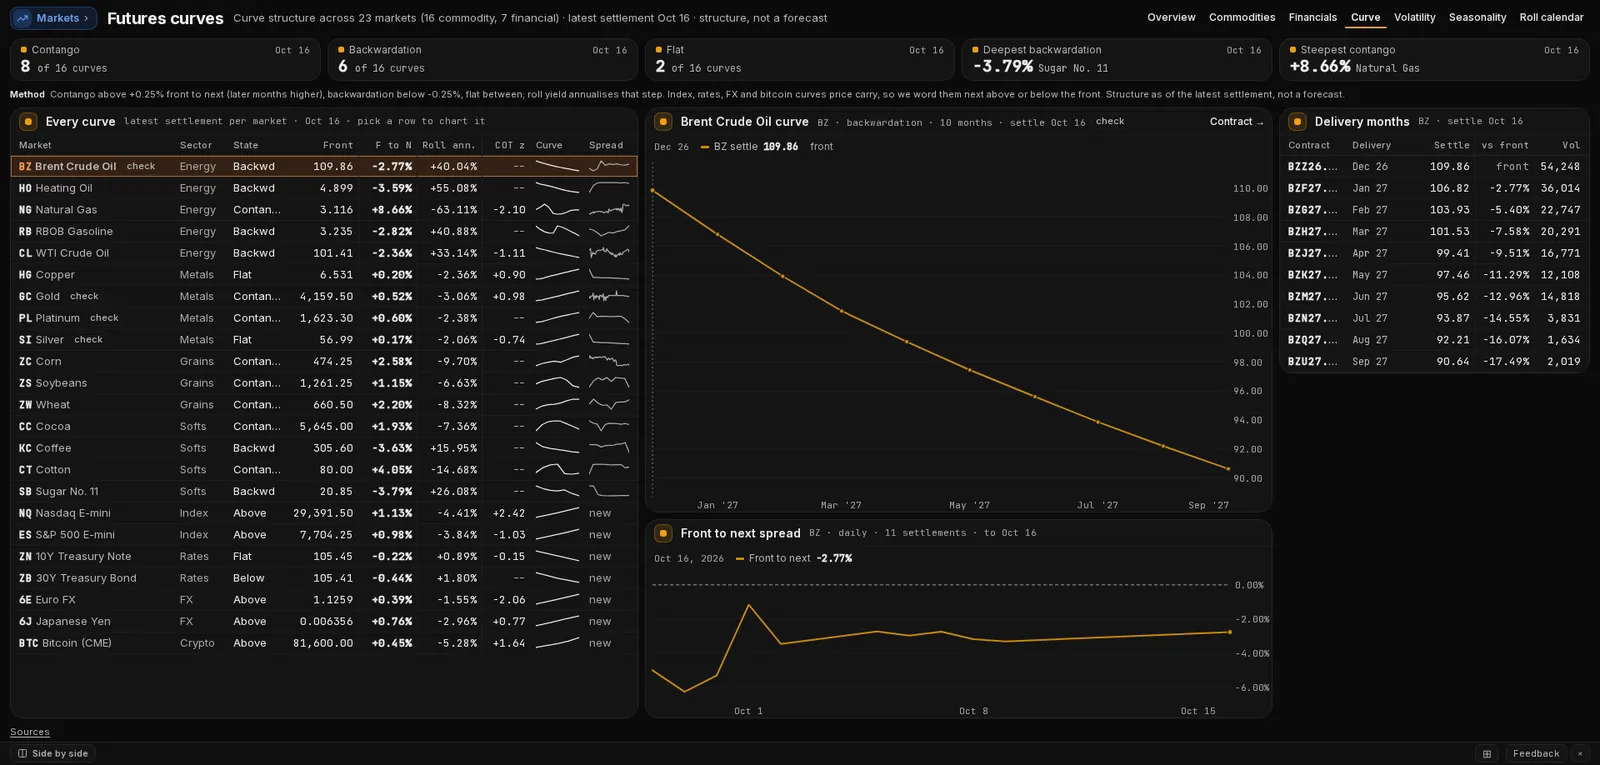This screenshot has width=1600, height=765.
Task: Click the Roll ann. column header
Action: click(449, 145)
